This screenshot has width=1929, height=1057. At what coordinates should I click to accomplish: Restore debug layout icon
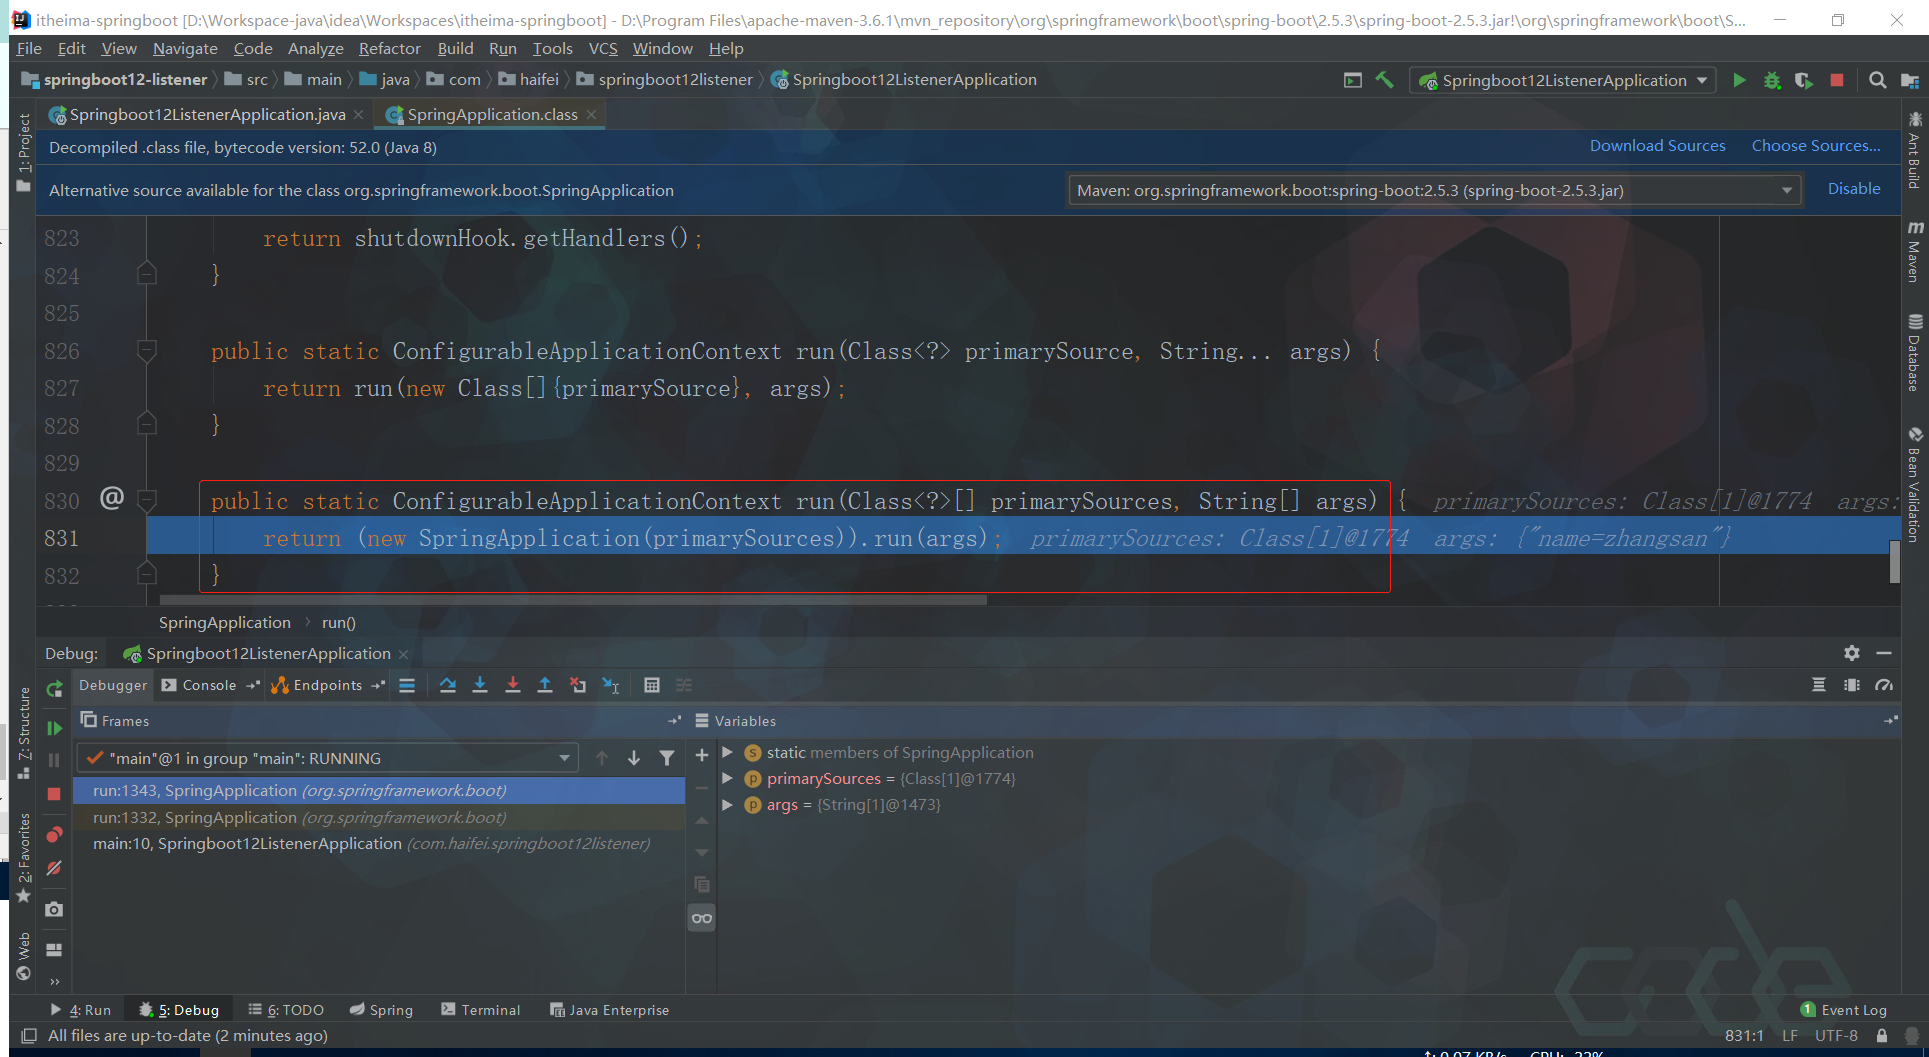tap(54, 949)
